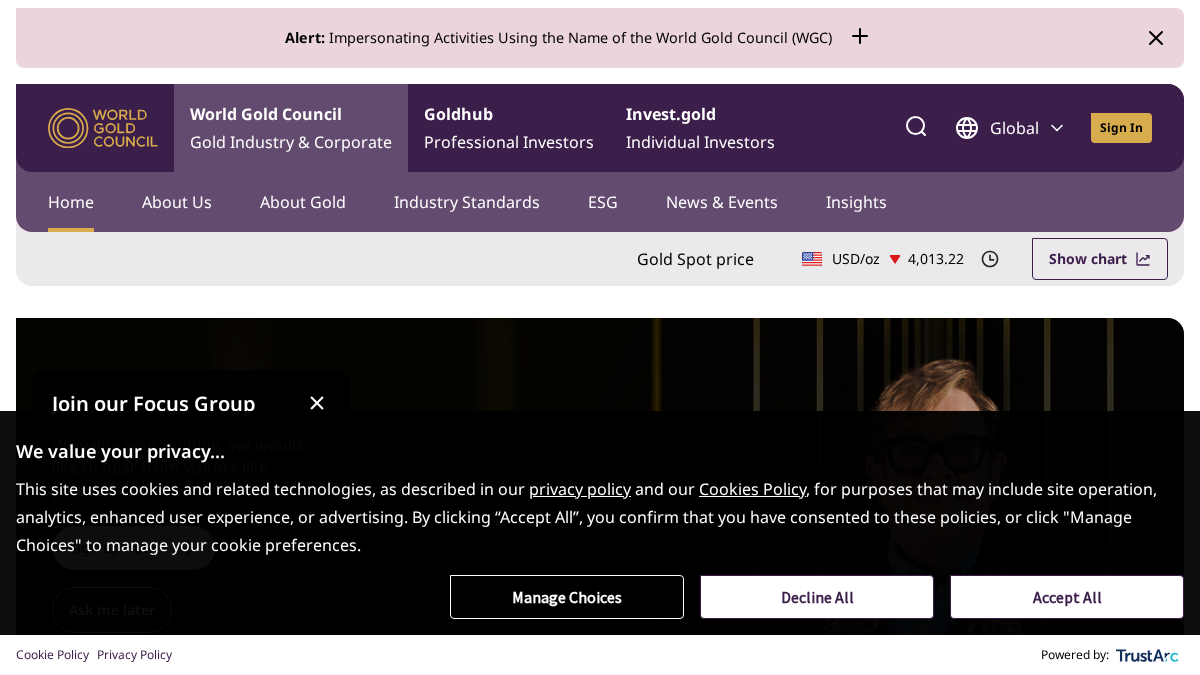Screen dimensions: 1200x675
Task: Expand the Global region chevron
Action: click(1057, 128)
